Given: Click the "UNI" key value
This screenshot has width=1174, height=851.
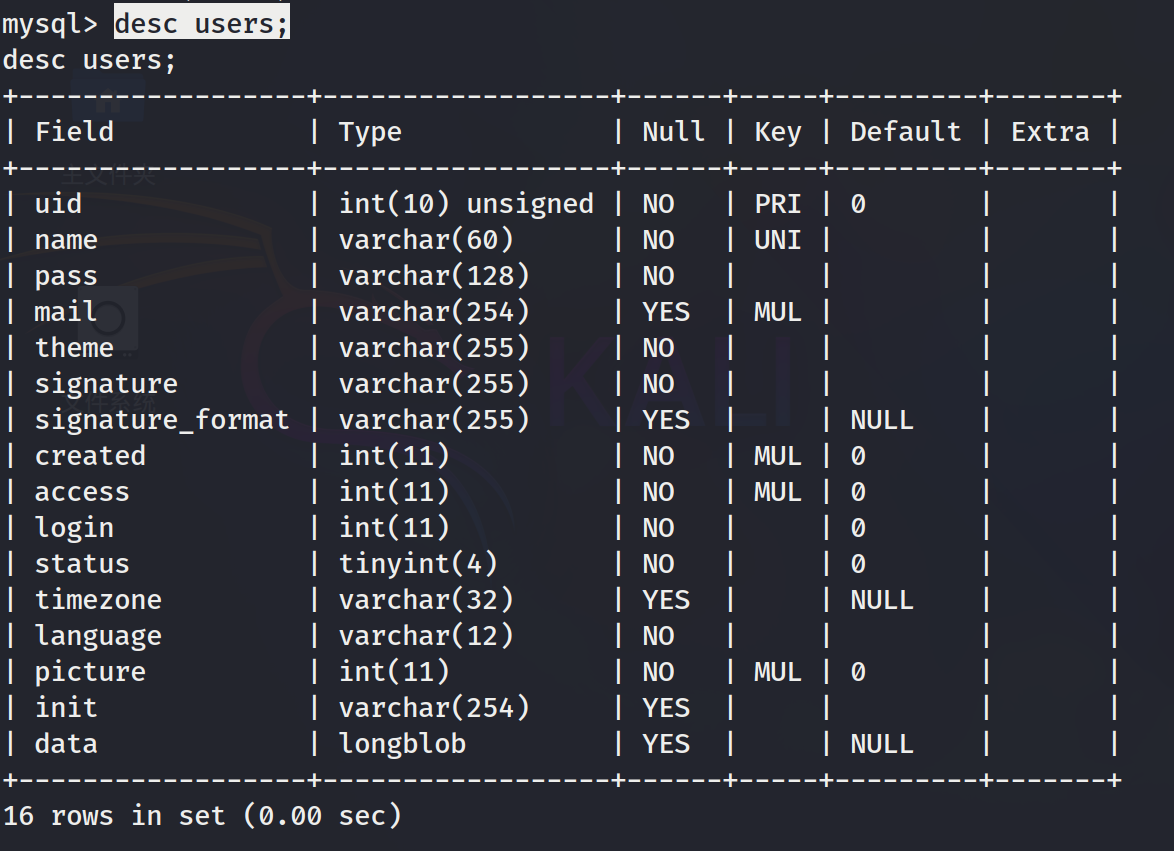Looking at the screenshot, I should 778,240.
